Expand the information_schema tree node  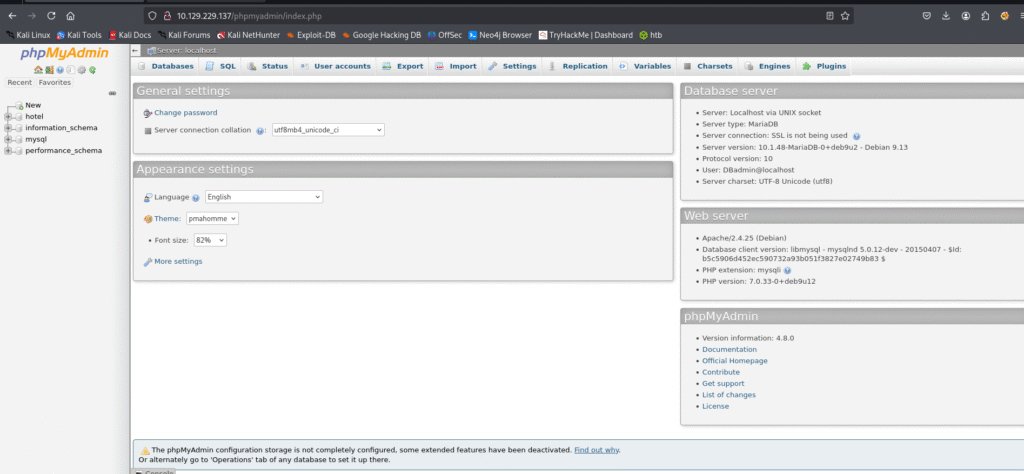[x=8, y=128]
